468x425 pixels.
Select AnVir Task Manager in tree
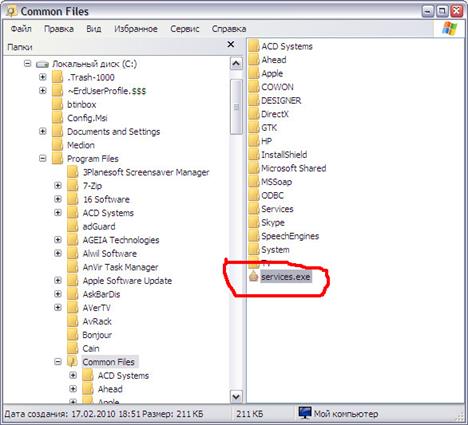click(x=120, y=267)
